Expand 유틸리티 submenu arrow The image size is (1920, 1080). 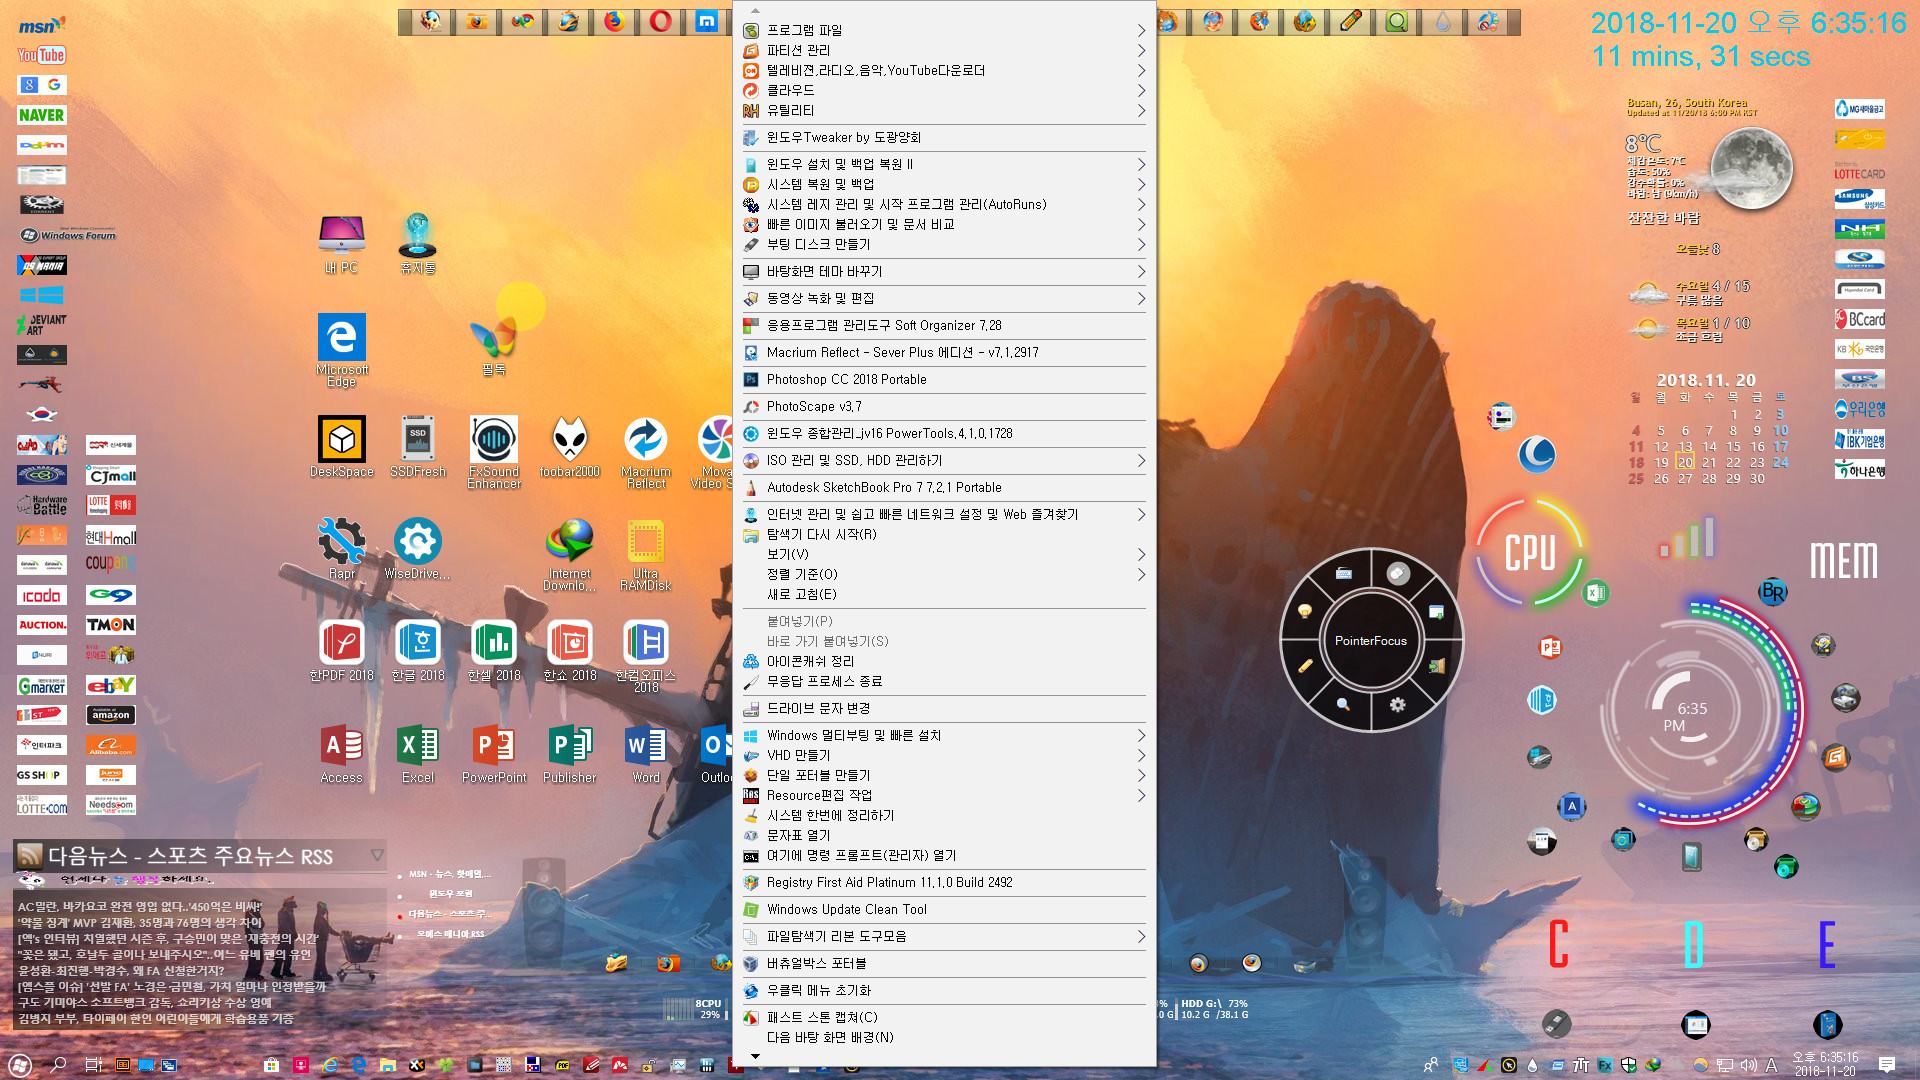[1141, 110]
